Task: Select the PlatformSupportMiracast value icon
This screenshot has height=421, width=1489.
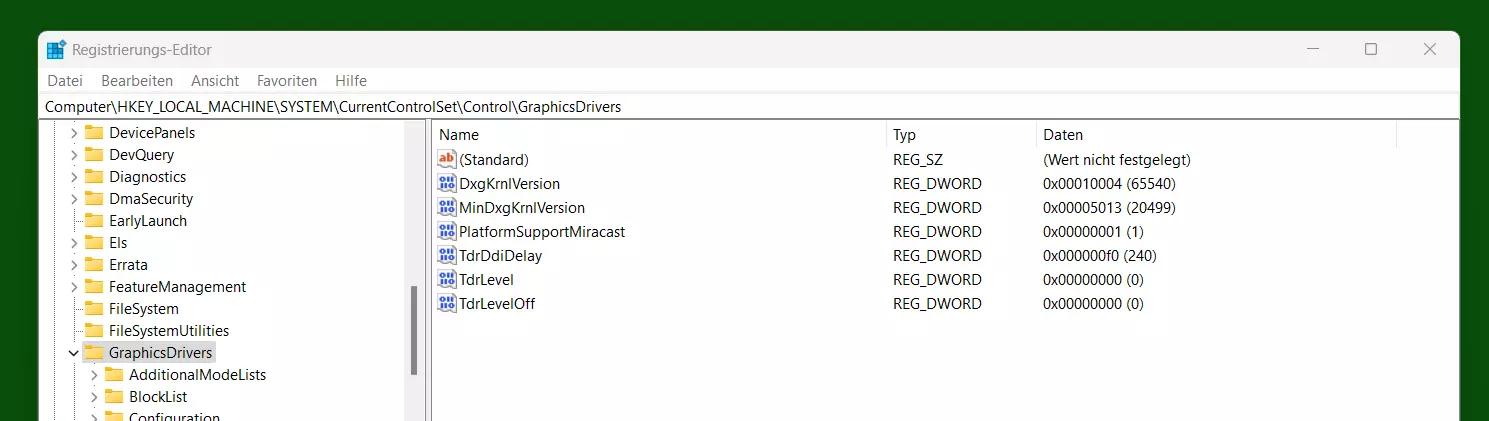Action: point(447,232)
